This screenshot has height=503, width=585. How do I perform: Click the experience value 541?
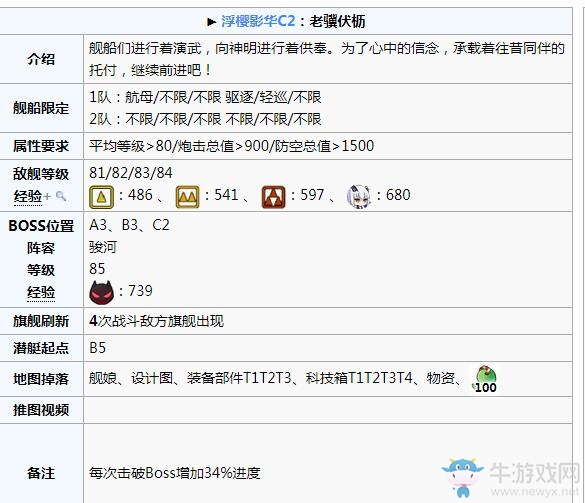[226, 195]
